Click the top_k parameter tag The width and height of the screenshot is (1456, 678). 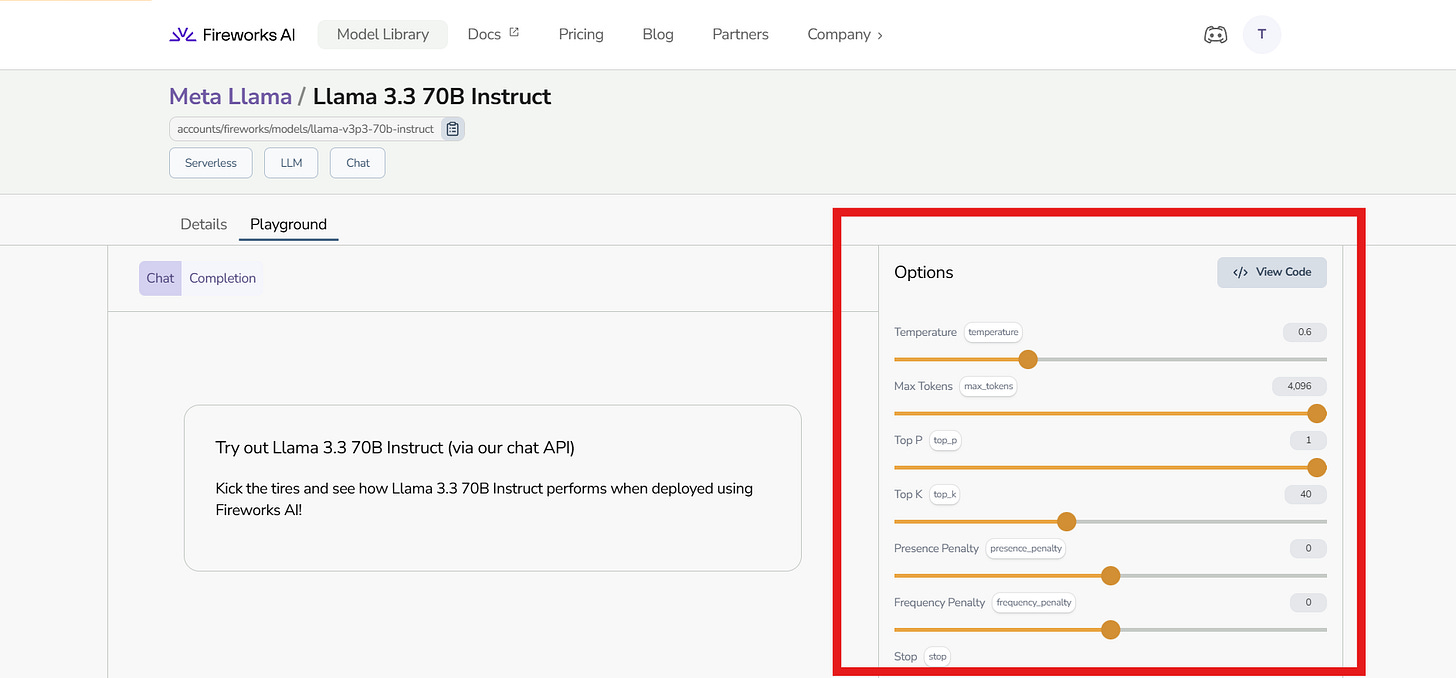point(945,494)
